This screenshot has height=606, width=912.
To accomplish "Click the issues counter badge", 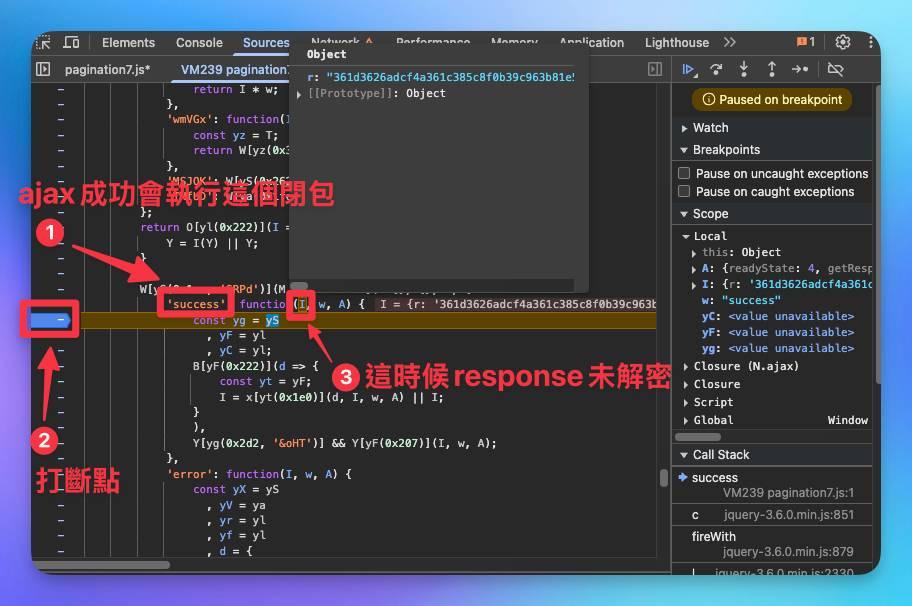I will tap(806, 42).
